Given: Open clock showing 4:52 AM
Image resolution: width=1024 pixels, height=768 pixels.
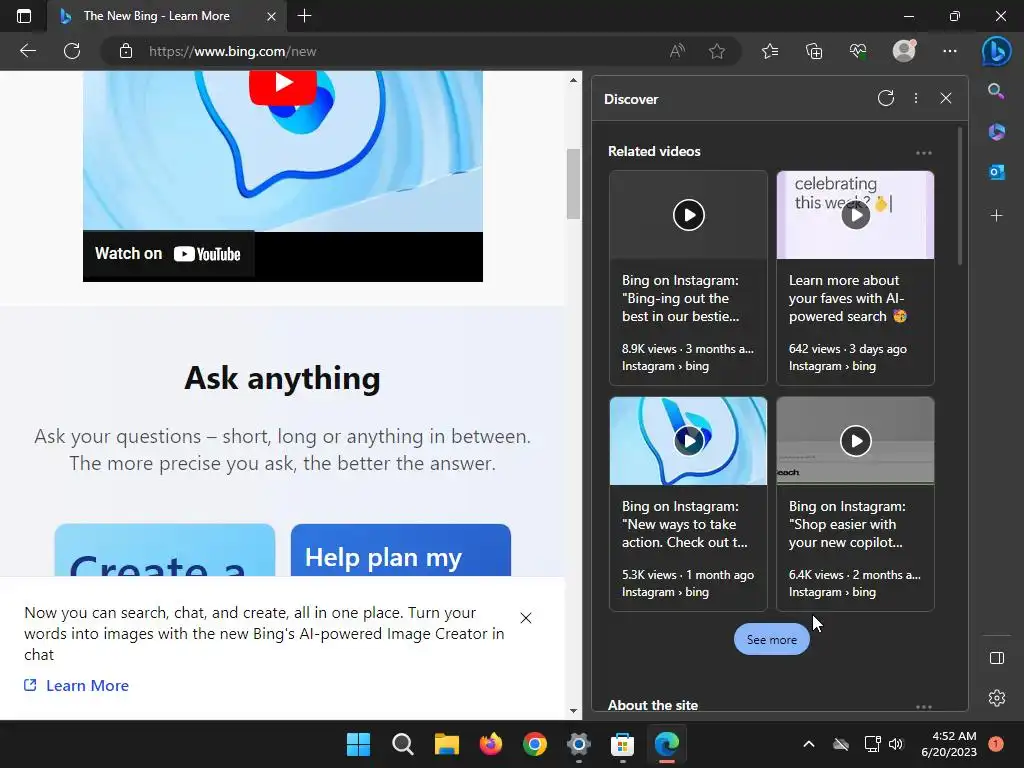Looking at the screenshot, I should click(949, 744).
